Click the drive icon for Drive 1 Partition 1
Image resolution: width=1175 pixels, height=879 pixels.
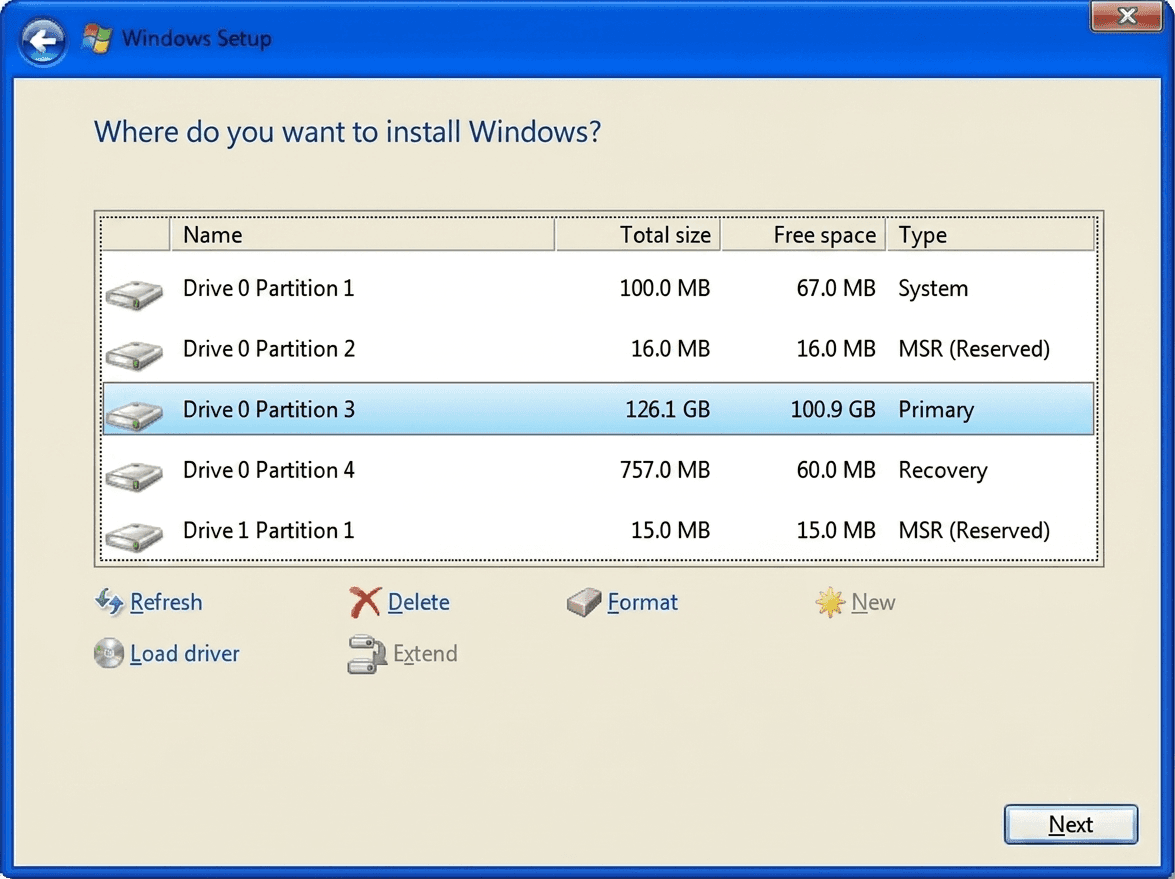coord(134,537)
